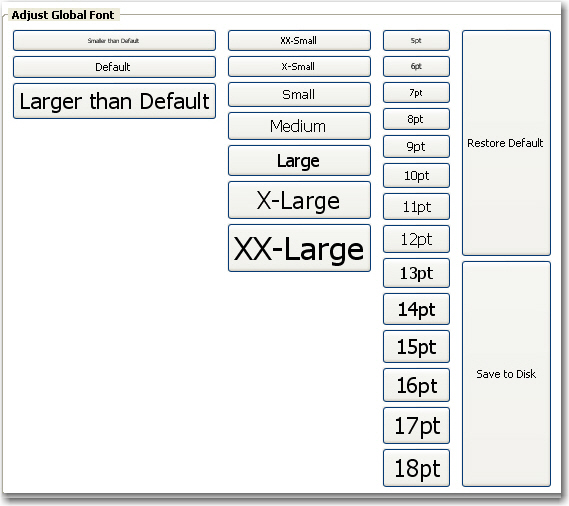Save font settings with Save to Disk
569x506 pixels.
pyautogui.click(x=506, y=374)
